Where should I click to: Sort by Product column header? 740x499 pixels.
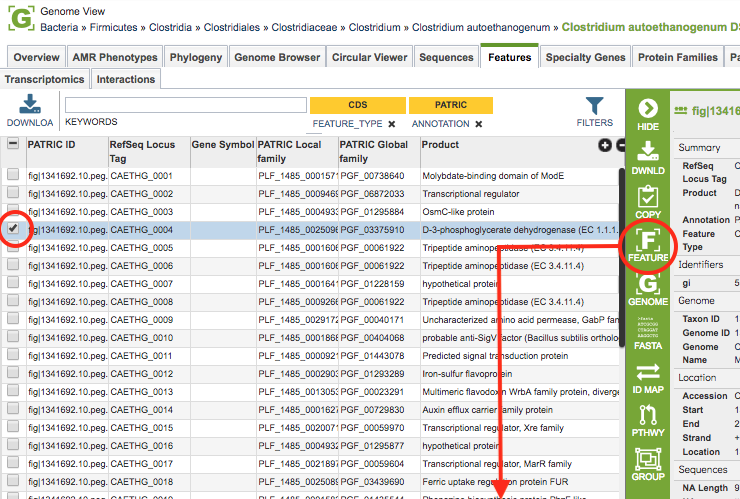coord(508,152)
